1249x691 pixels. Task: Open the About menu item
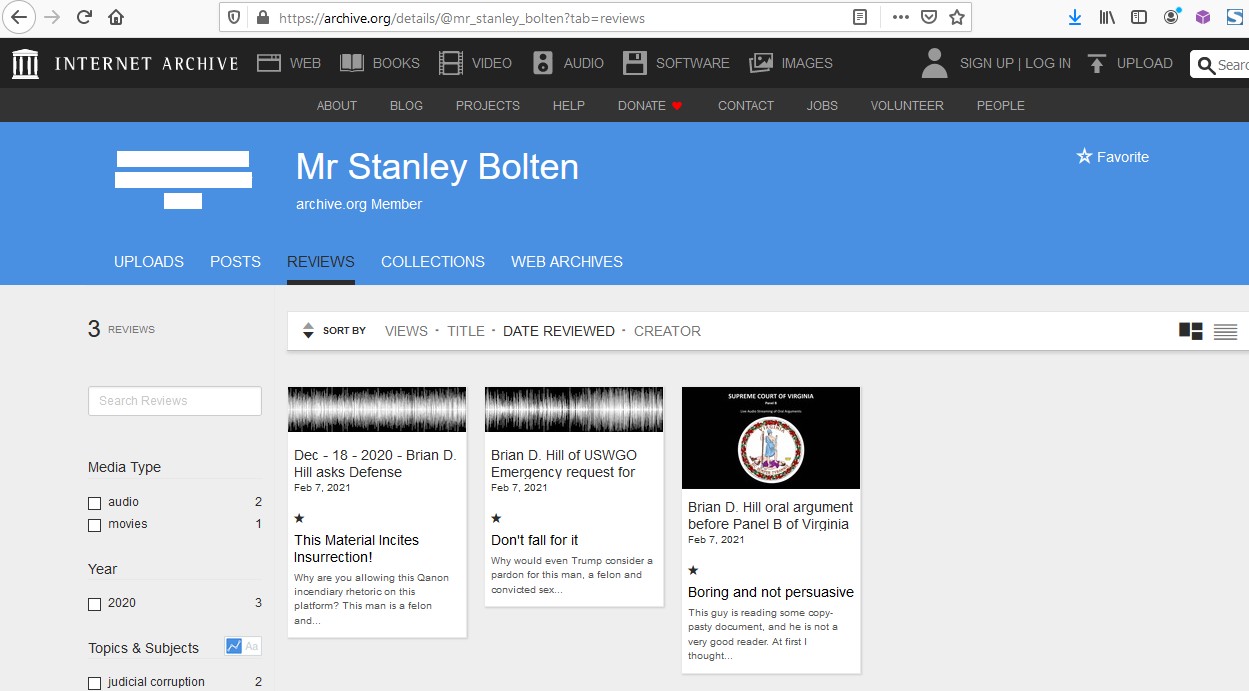click(x=337, y=106)
